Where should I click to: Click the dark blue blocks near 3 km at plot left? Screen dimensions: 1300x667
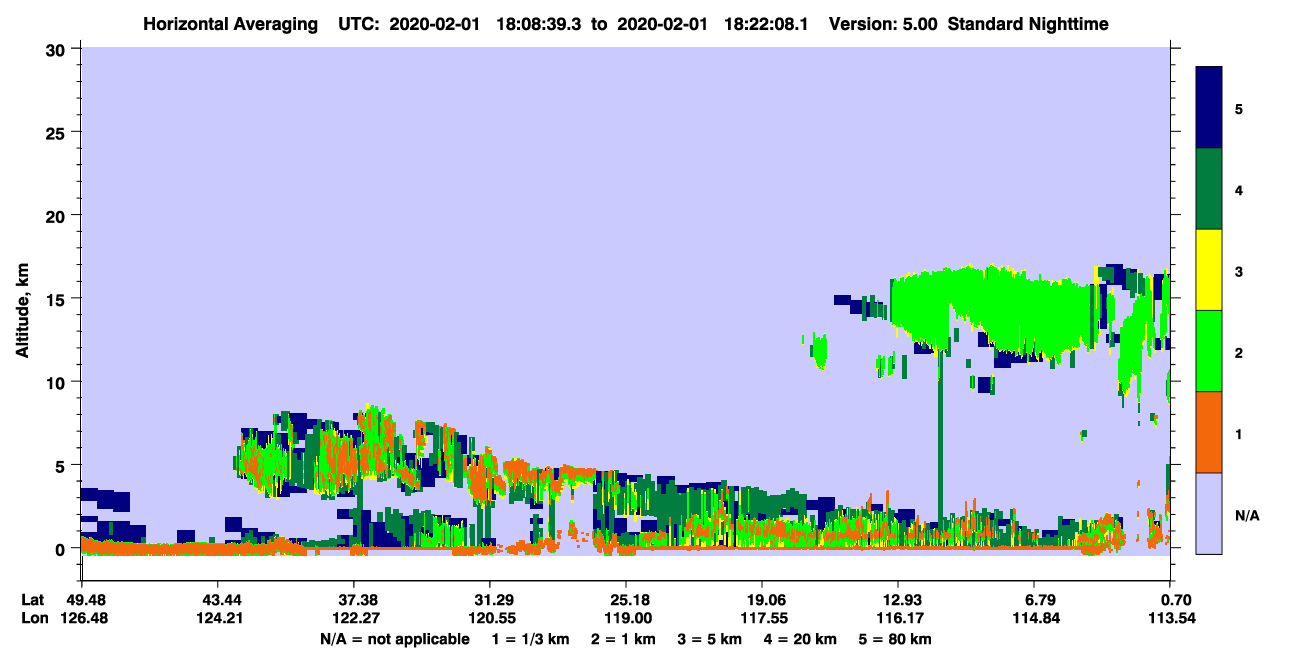[105, 499]
